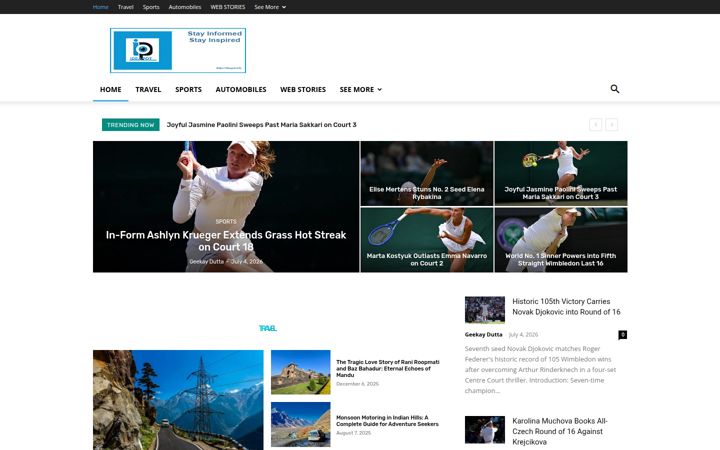720x450 pixels.
Task: Click the Trending Now label
Action: tap(130, 125)
